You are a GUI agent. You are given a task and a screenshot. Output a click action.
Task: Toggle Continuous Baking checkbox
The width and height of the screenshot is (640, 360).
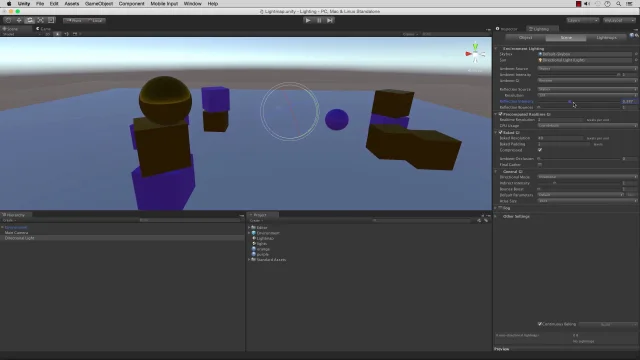[540, 324]
